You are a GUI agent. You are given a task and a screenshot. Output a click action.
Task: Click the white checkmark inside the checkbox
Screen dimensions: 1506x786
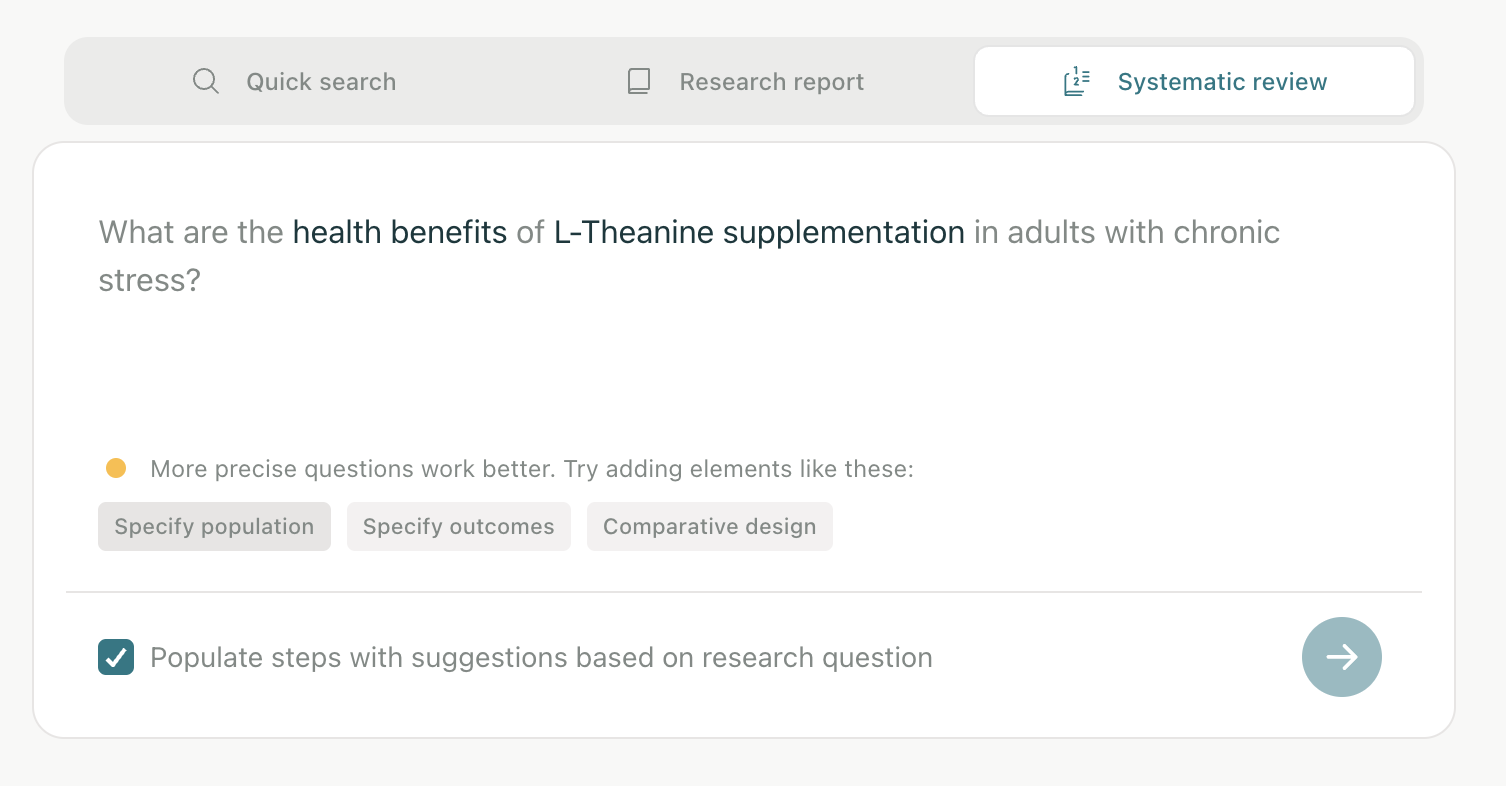pyautogui.click(x=116, y=657)
